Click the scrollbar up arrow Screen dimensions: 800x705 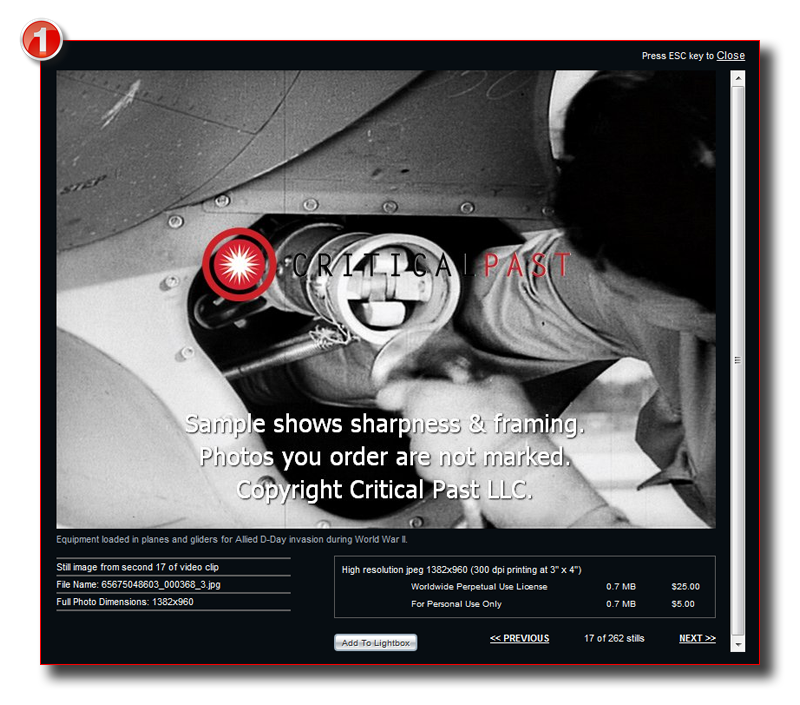click(x=738, y=79)
